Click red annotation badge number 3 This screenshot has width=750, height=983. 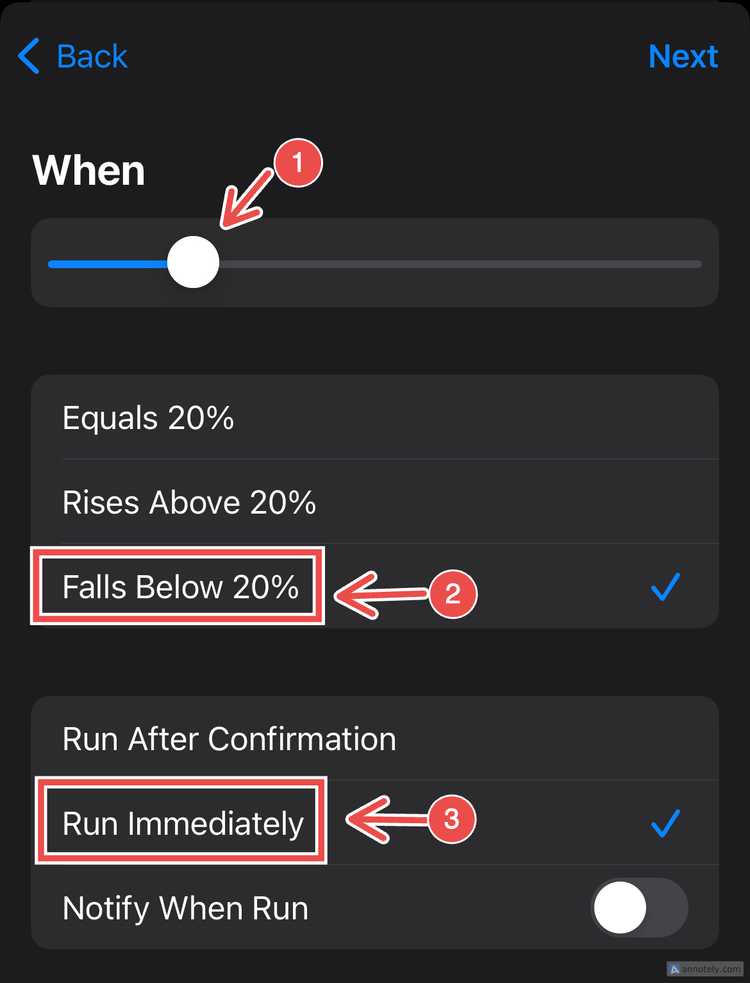click(452, 818)
